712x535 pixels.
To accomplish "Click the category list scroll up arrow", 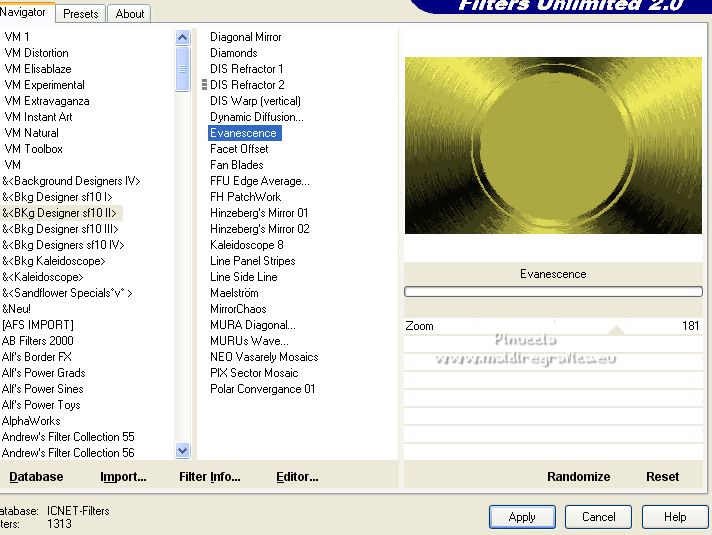I will tap(183, 37).
